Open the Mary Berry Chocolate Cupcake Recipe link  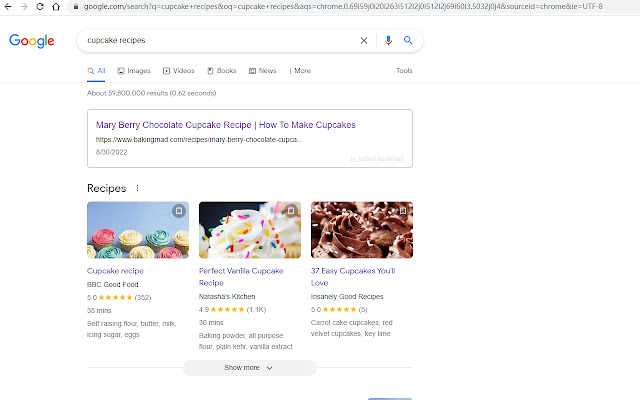[225, 125]
